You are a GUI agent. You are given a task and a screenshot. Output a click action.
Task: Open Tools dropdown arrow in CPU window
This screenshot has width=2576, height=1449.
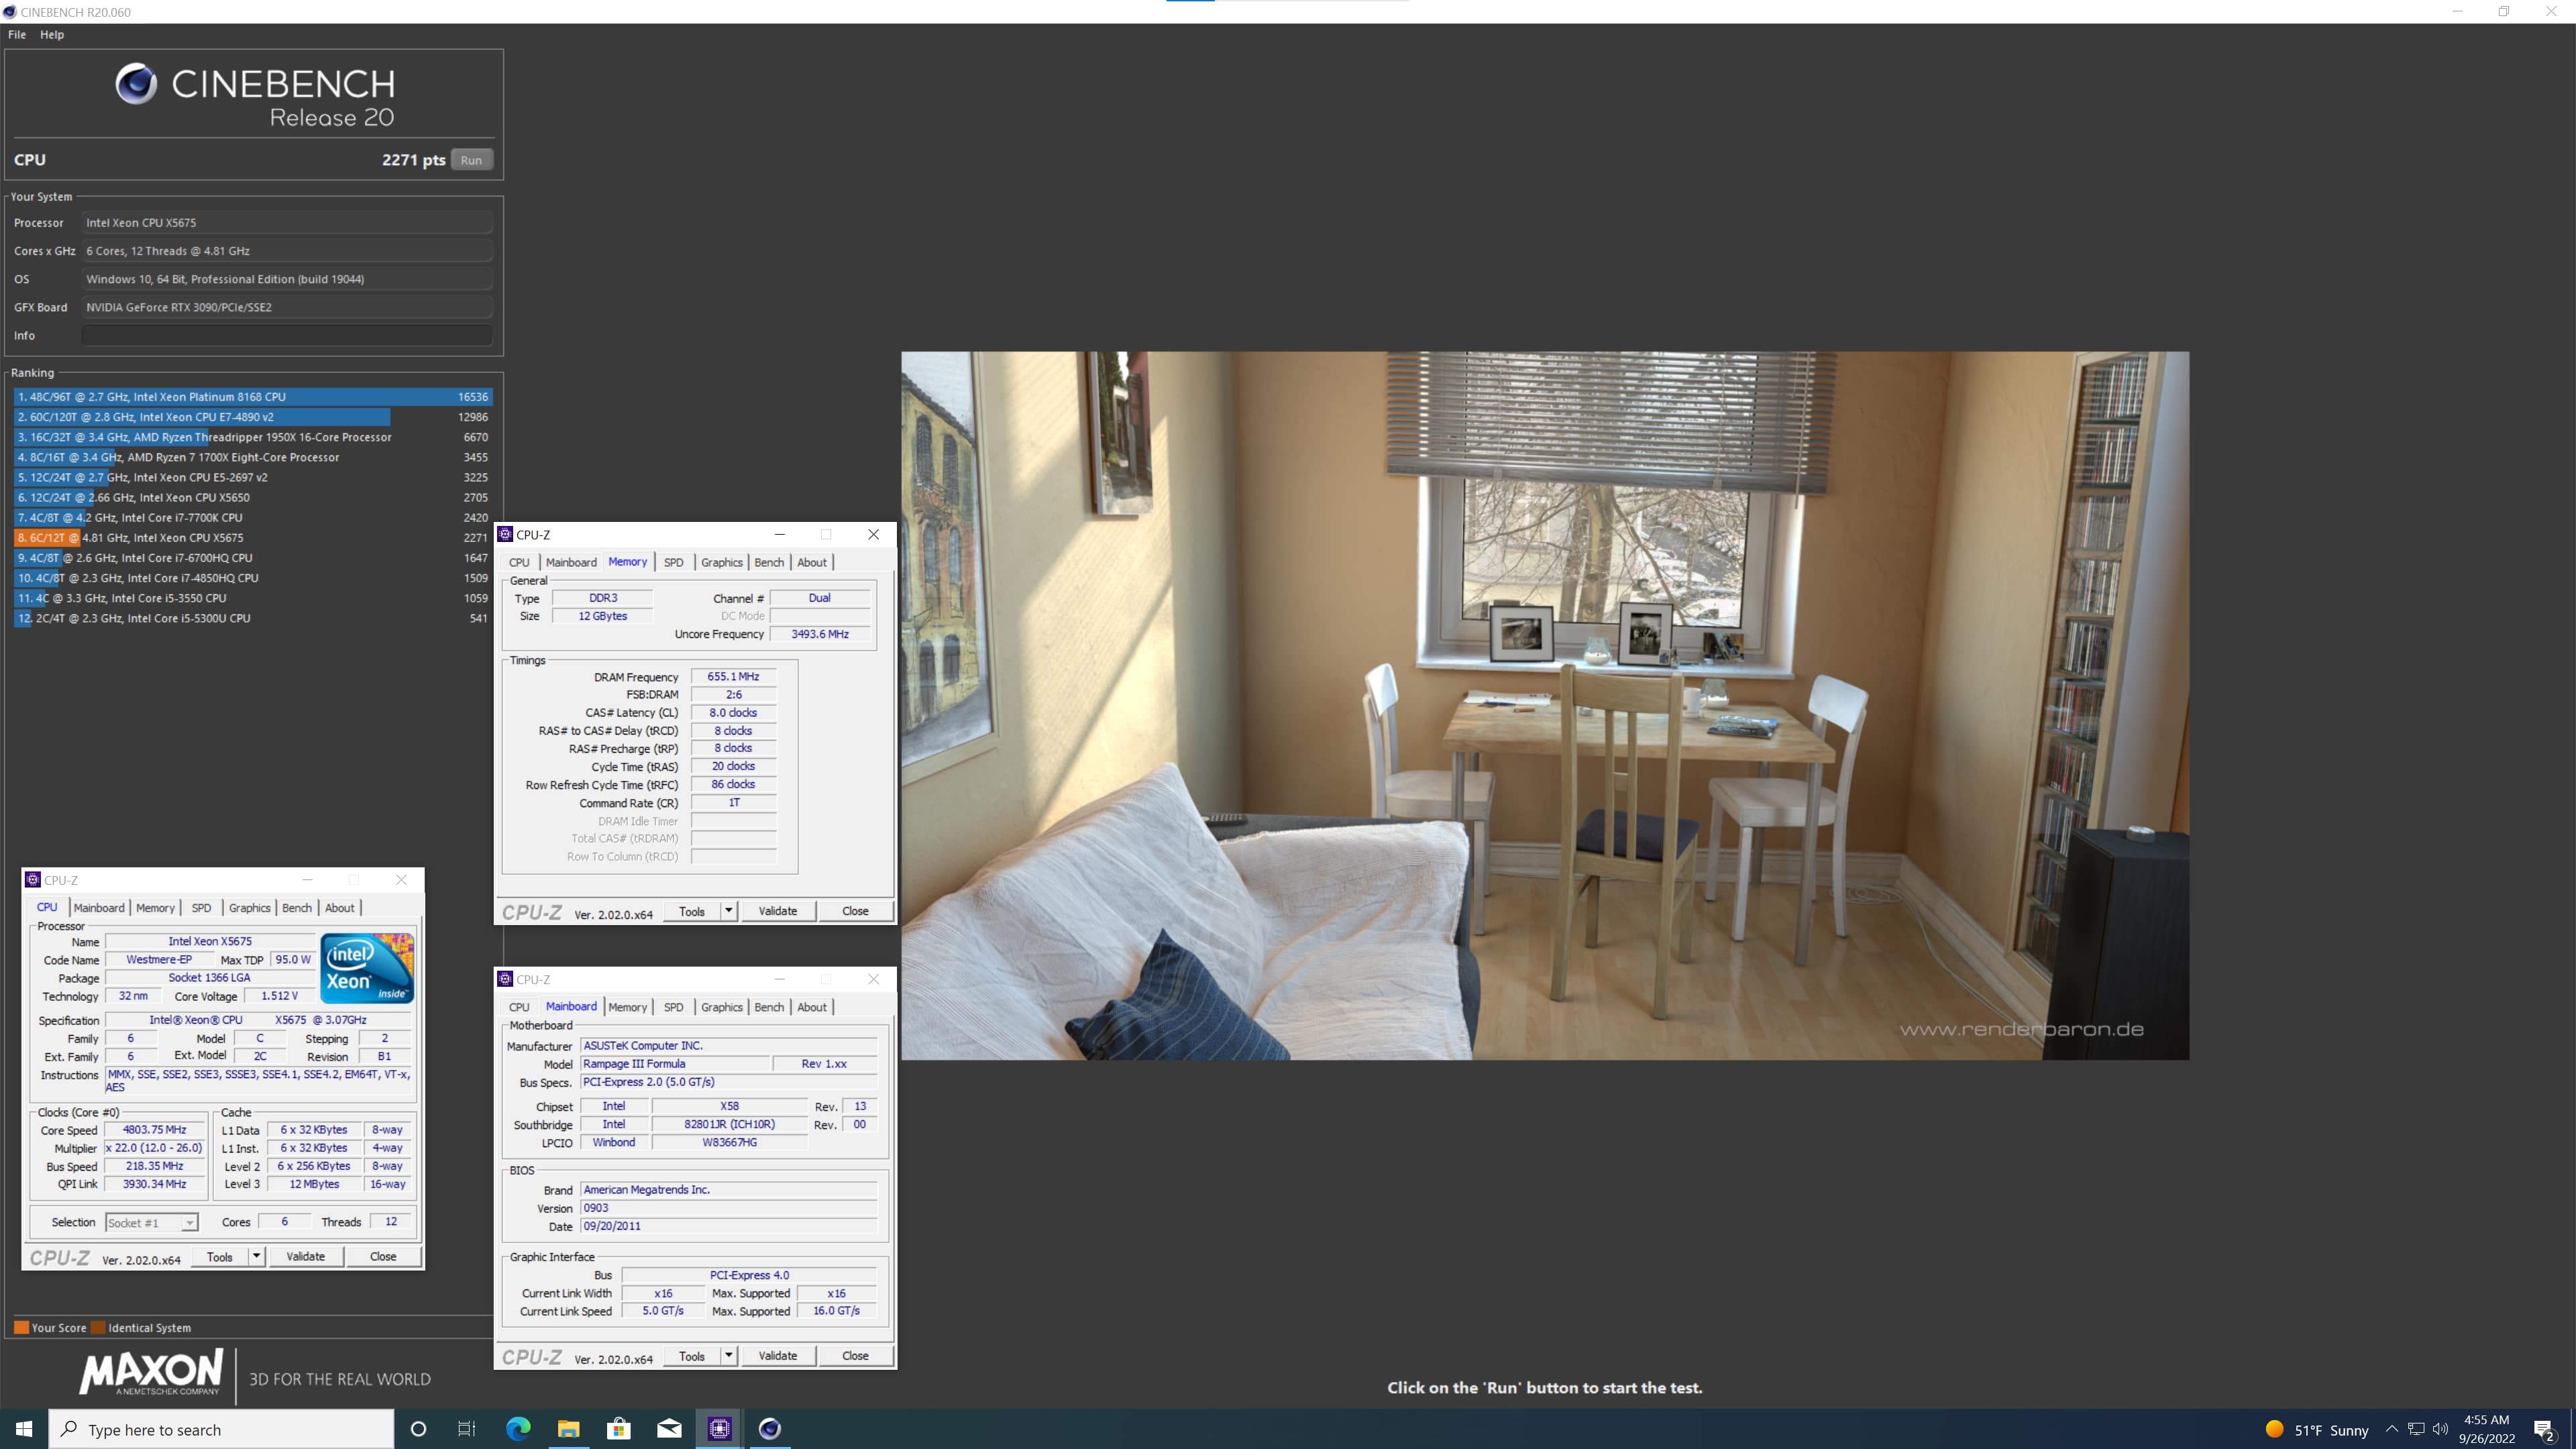click(x=256, y=1256)
